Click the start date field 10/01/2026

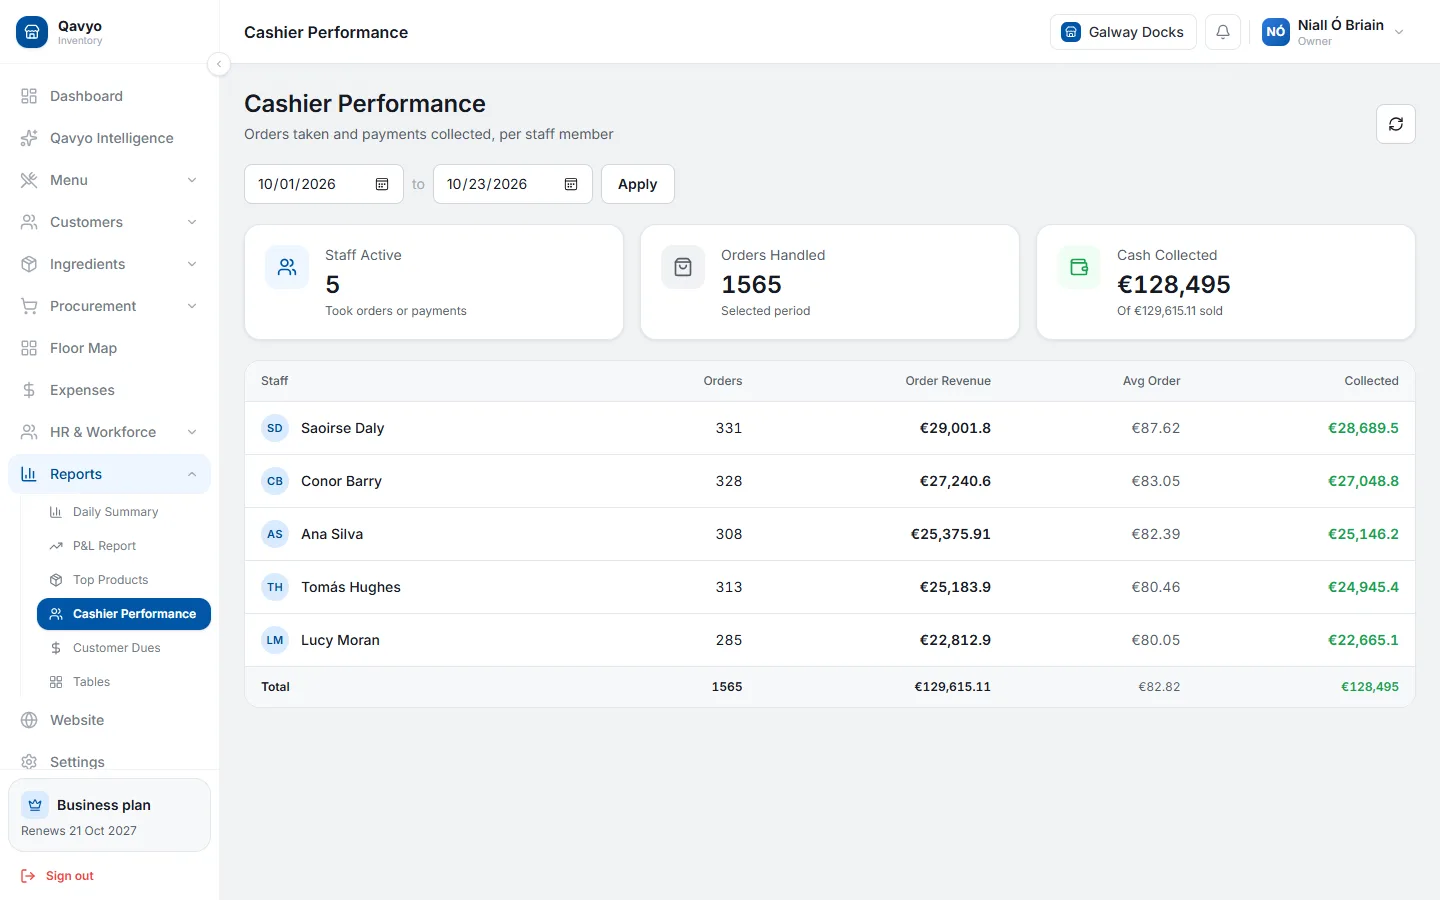coord(324,184)
